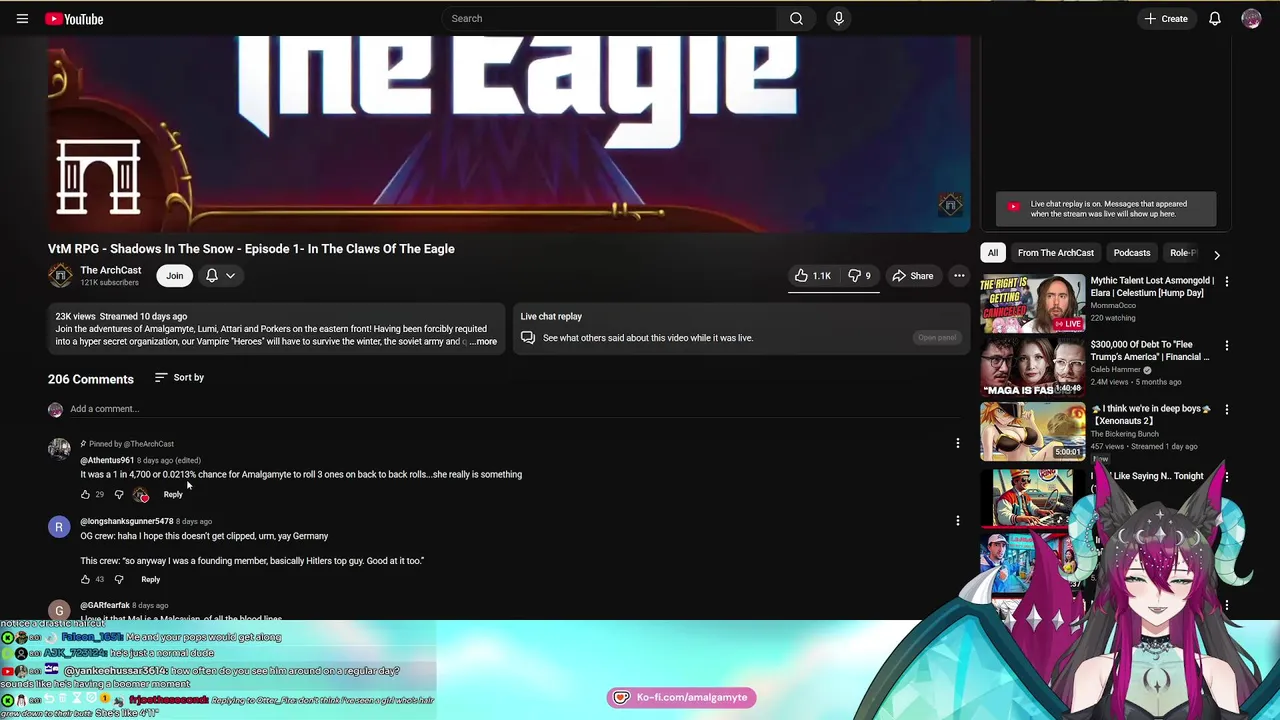The height and width of the screenshot is (720, 1280).
Task: Open the Like Saying N.. Tonight video options
Action: click(1227, 477)
